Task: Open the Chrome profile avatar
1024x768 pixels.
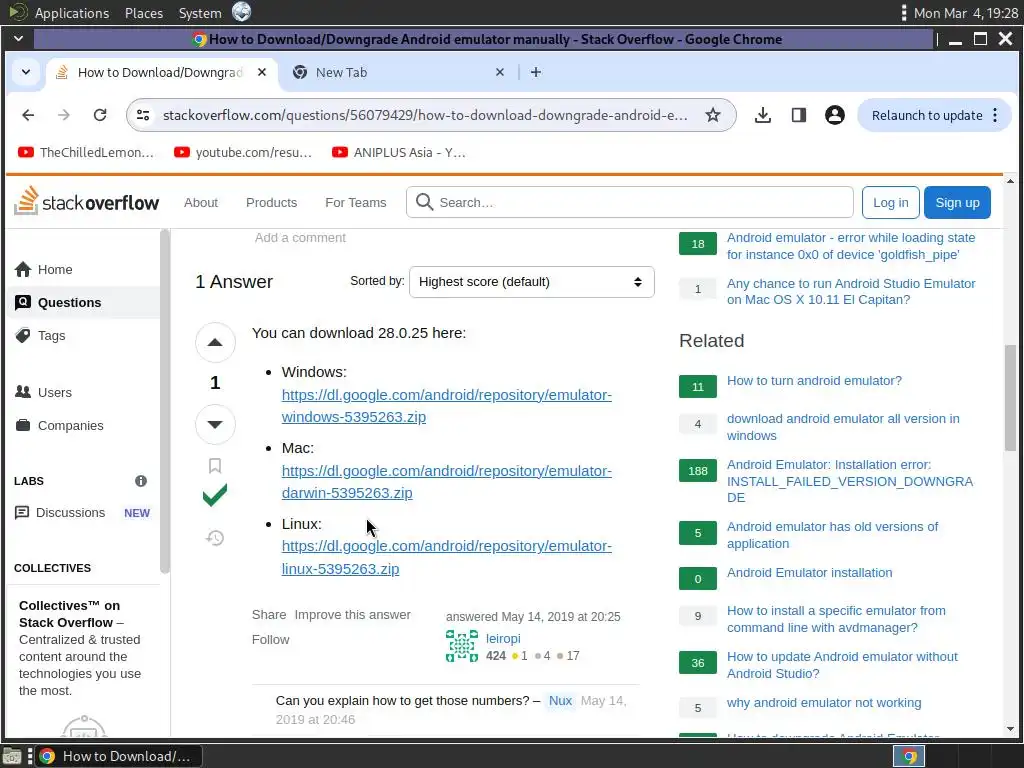Action: pos(835,116)
